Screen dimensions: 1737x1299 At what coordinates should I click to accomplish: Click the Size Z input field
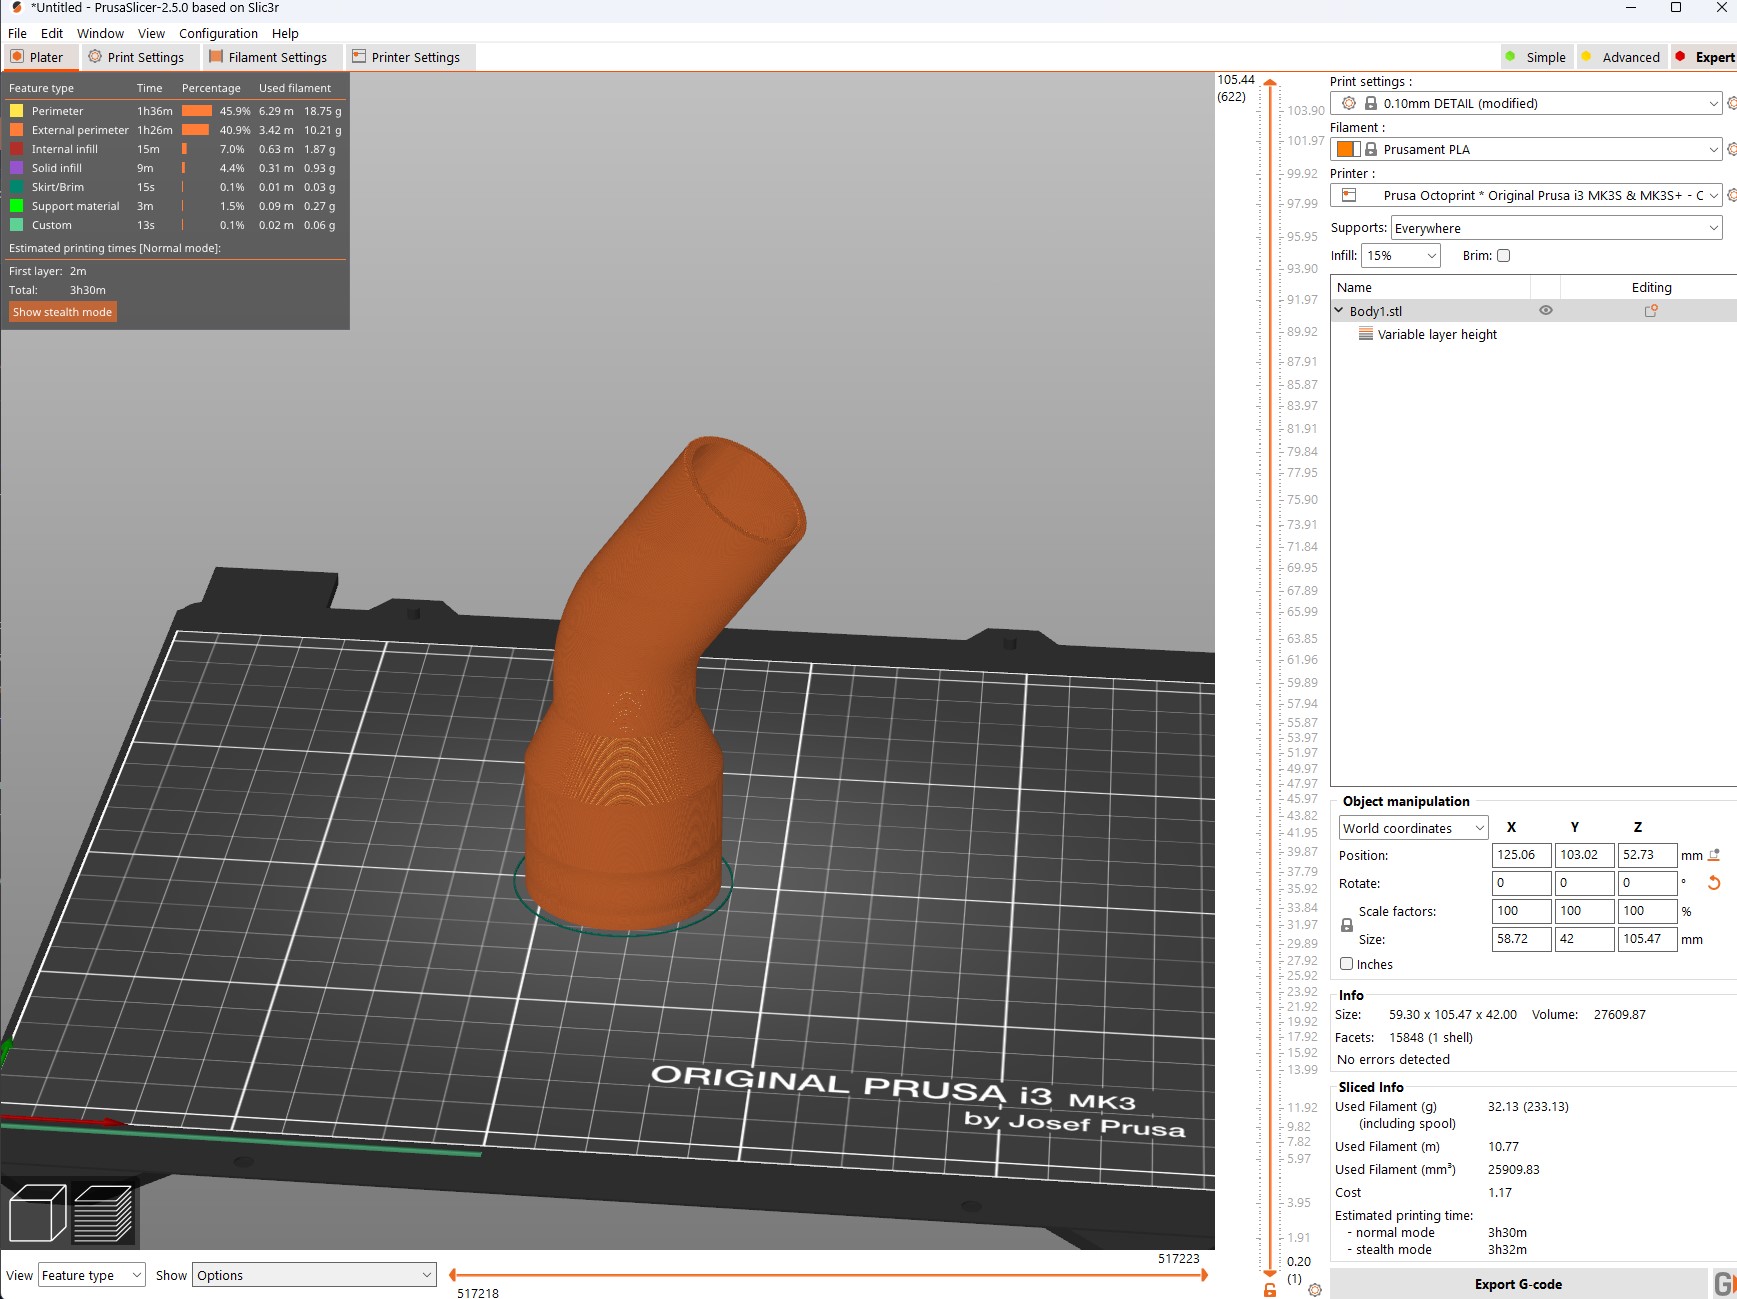click(x=1647, y=939)
